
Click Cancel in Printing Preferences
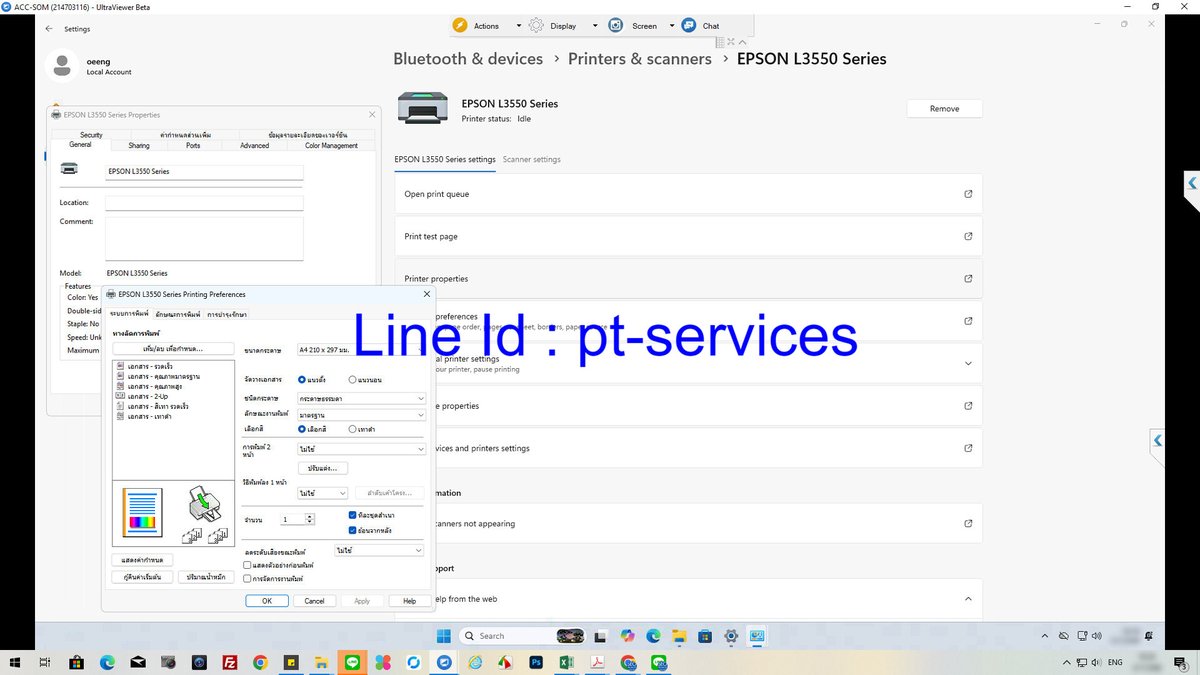point(314,601)
